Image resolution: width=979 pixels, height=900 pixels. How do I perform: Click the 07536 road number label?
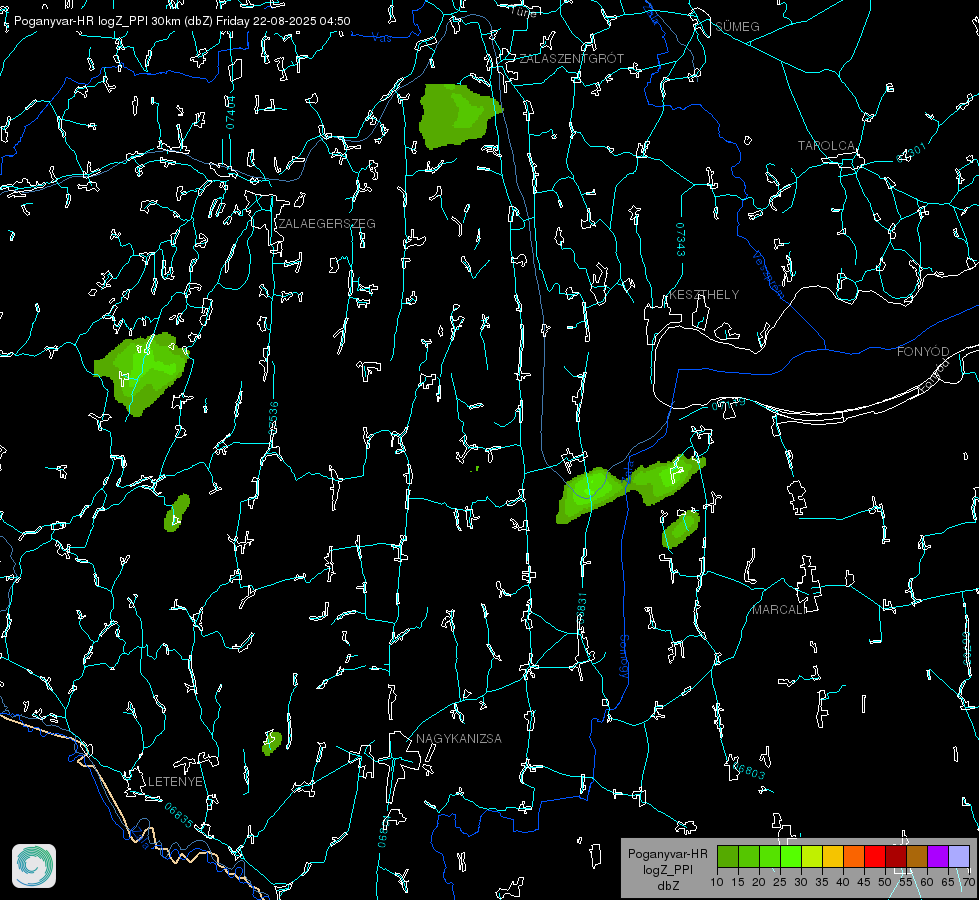[273, 418]
